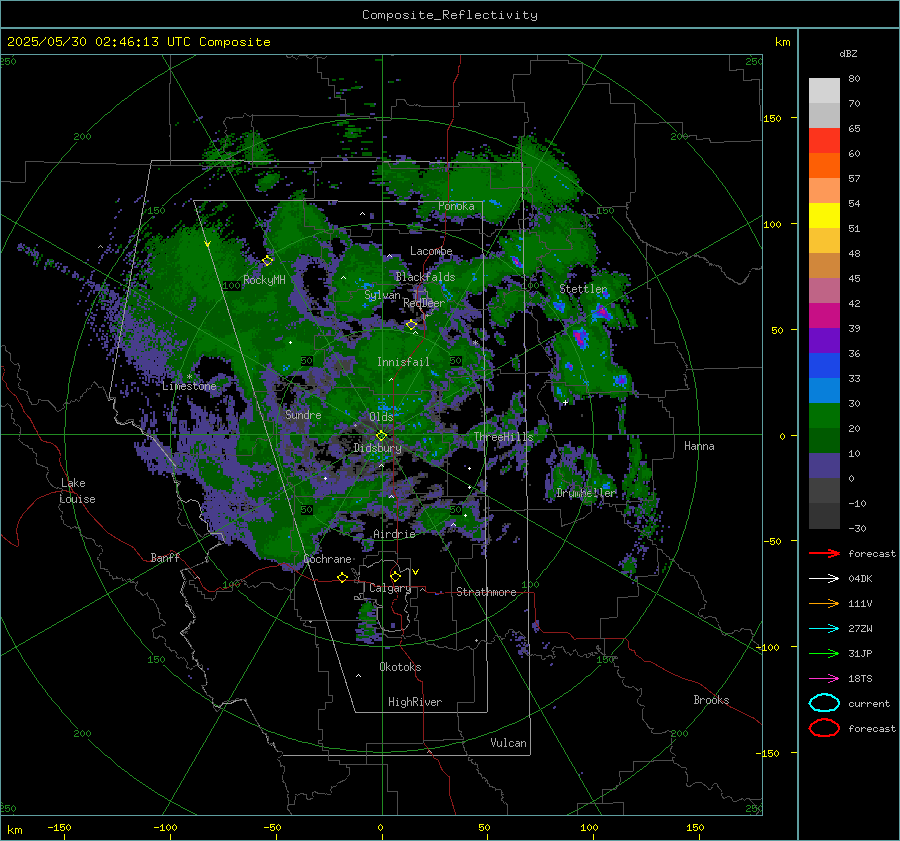Click the dBZ legend heading

point(848,53)
